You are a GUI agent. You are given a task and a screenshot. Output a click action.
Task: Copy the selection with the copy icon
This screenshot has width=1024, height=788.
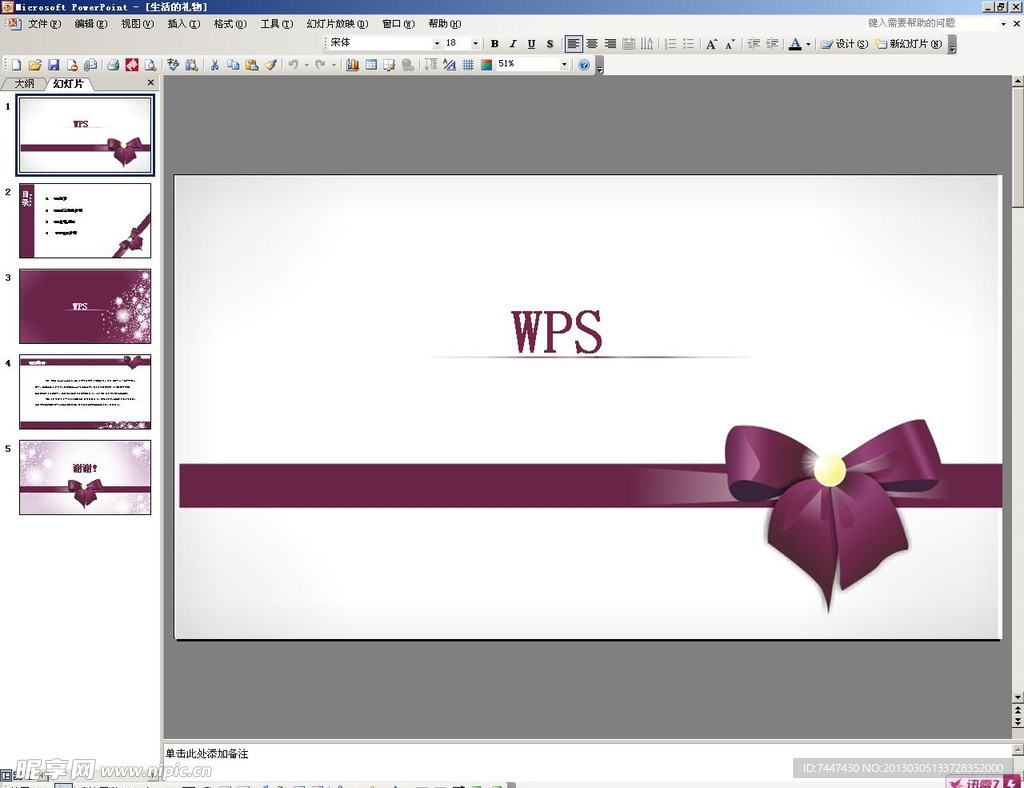[233, 65]
